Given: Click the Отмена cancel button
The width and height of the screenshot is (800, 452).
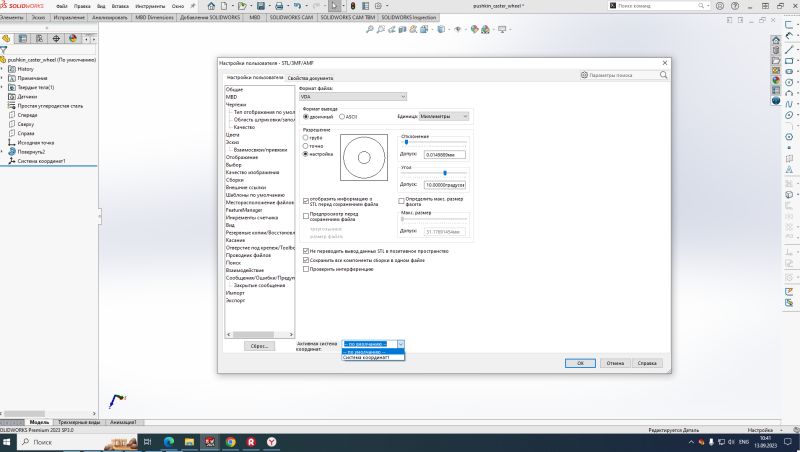Looking at the screenshot, I should point(615,363).
